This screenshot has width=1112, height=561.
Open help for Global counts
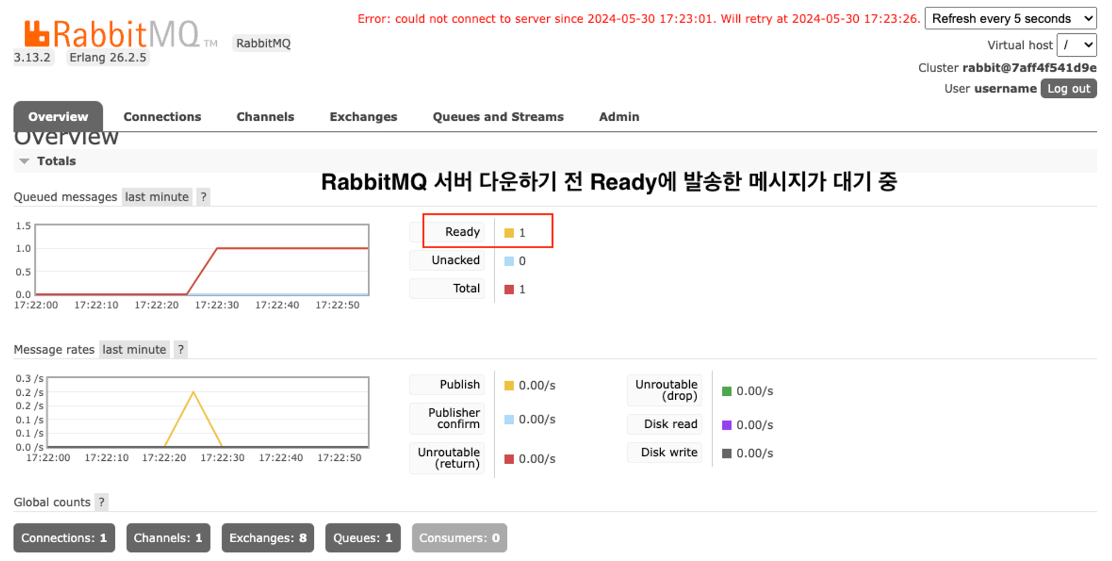tap(102, 502)
